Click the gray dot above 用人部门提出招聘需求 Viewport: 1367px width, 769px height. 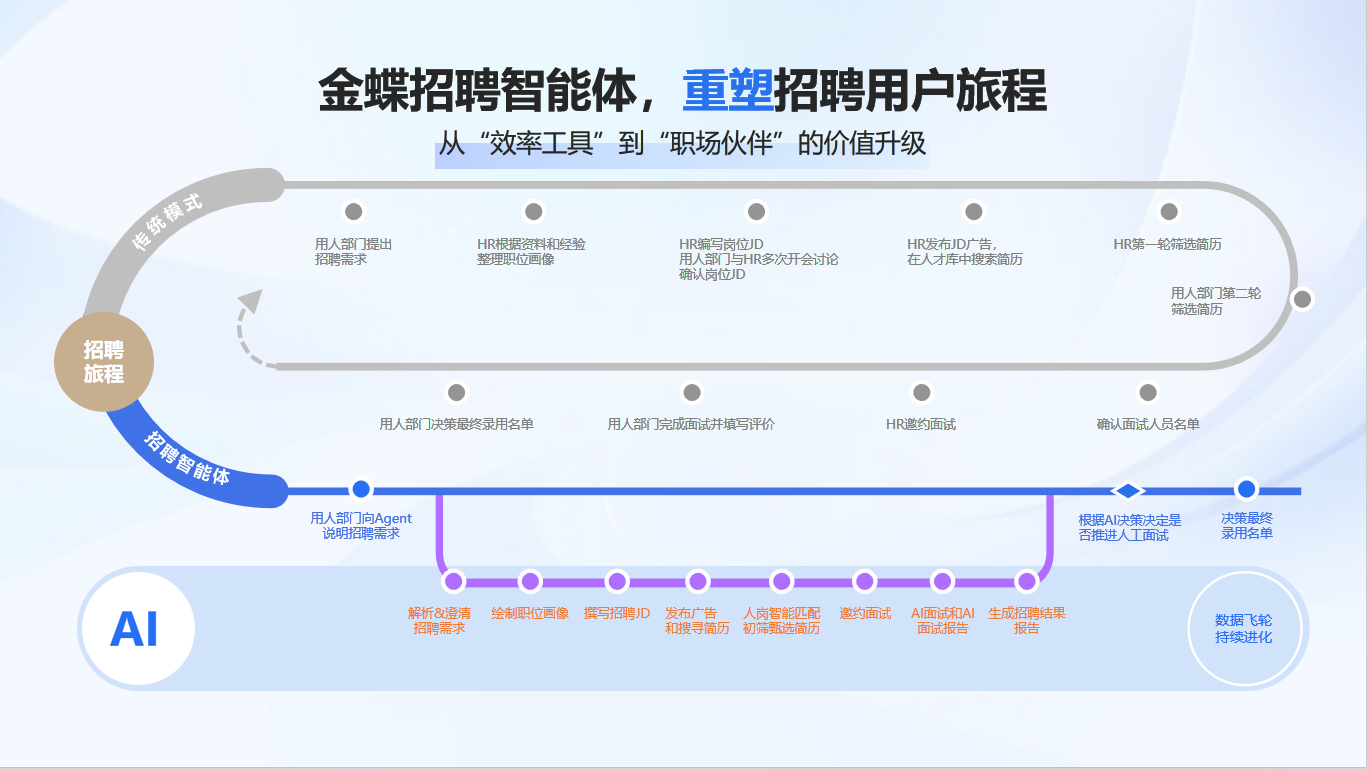pos(353,211)
